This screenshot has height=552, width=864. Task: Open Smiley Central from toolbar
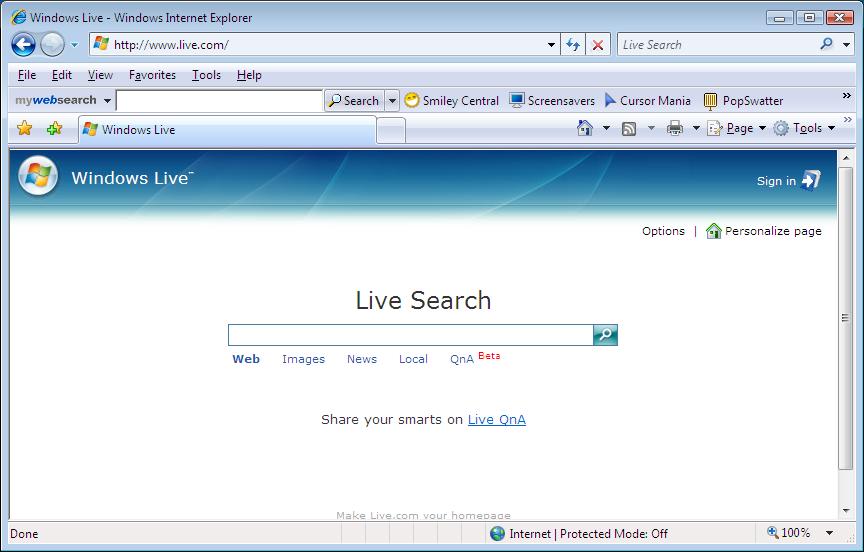tap(451, 101)
